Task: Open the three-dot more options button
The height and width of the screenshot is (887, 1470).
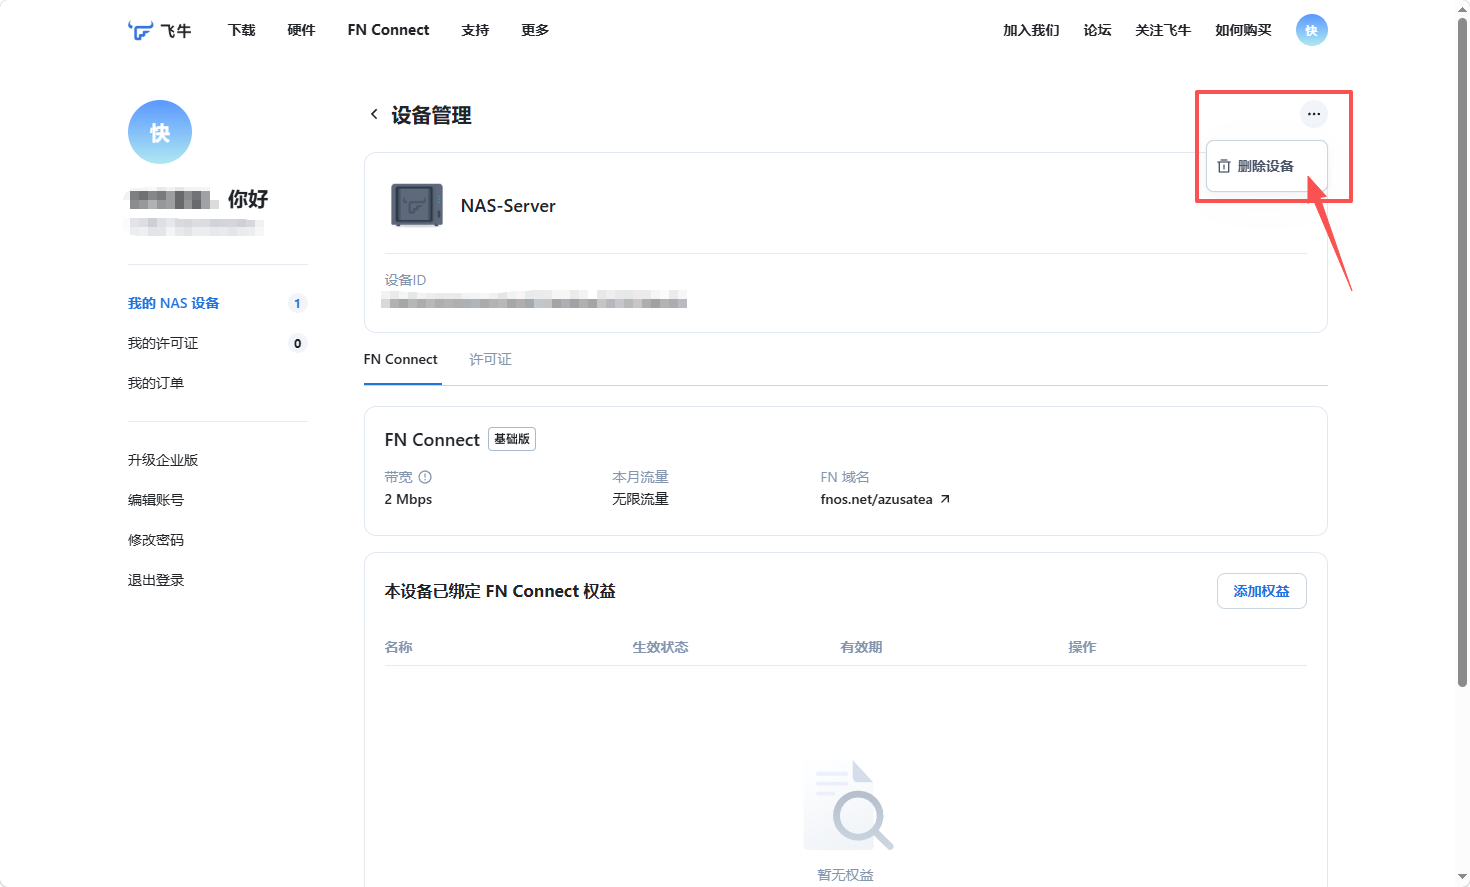Action: [1314, 114]
